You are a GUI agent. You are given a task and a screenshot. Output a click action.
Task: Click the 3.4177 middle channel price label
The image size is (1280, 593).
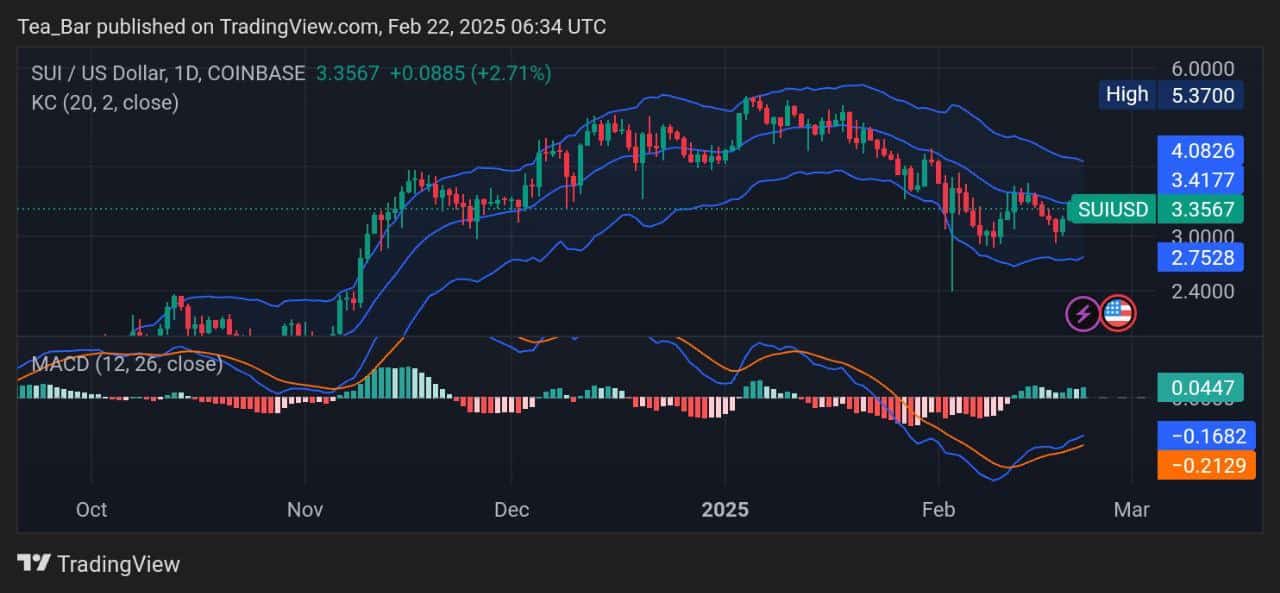click(1200, 180)
